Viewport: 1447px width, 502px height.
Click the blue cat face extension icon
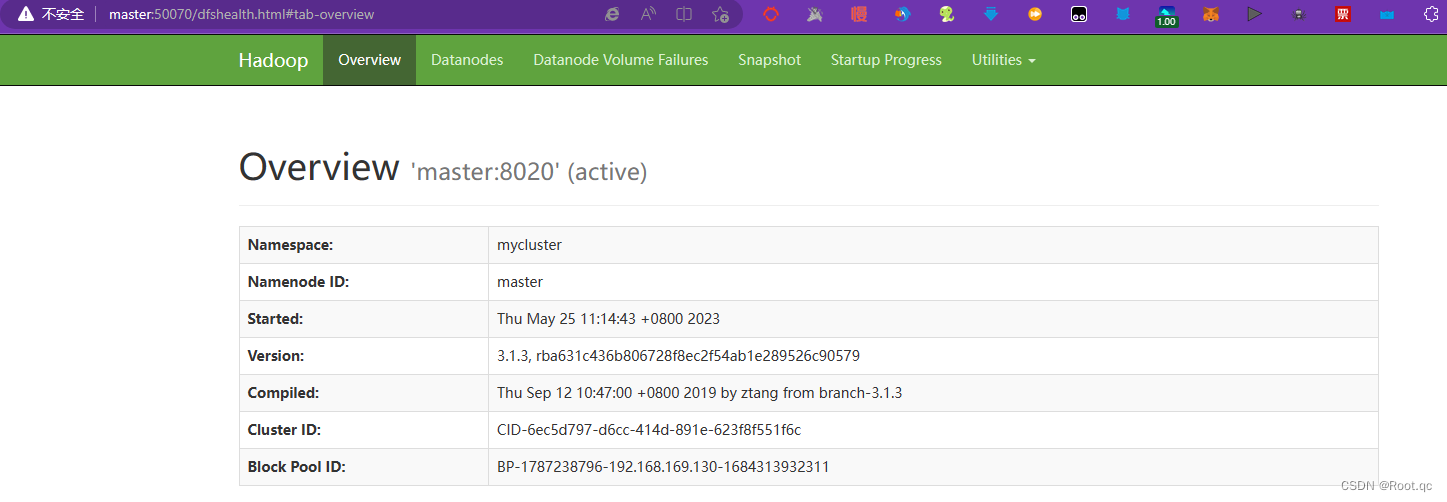[x=1123, y=14]
